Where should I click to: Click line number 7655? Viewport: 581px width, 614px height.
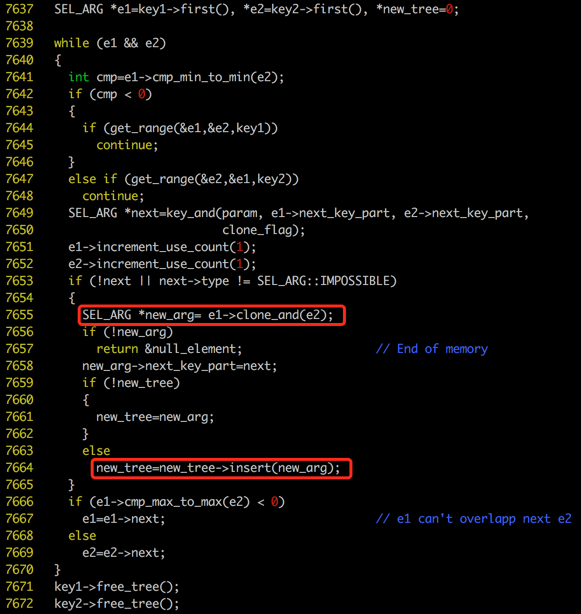[x=20, y=315]
